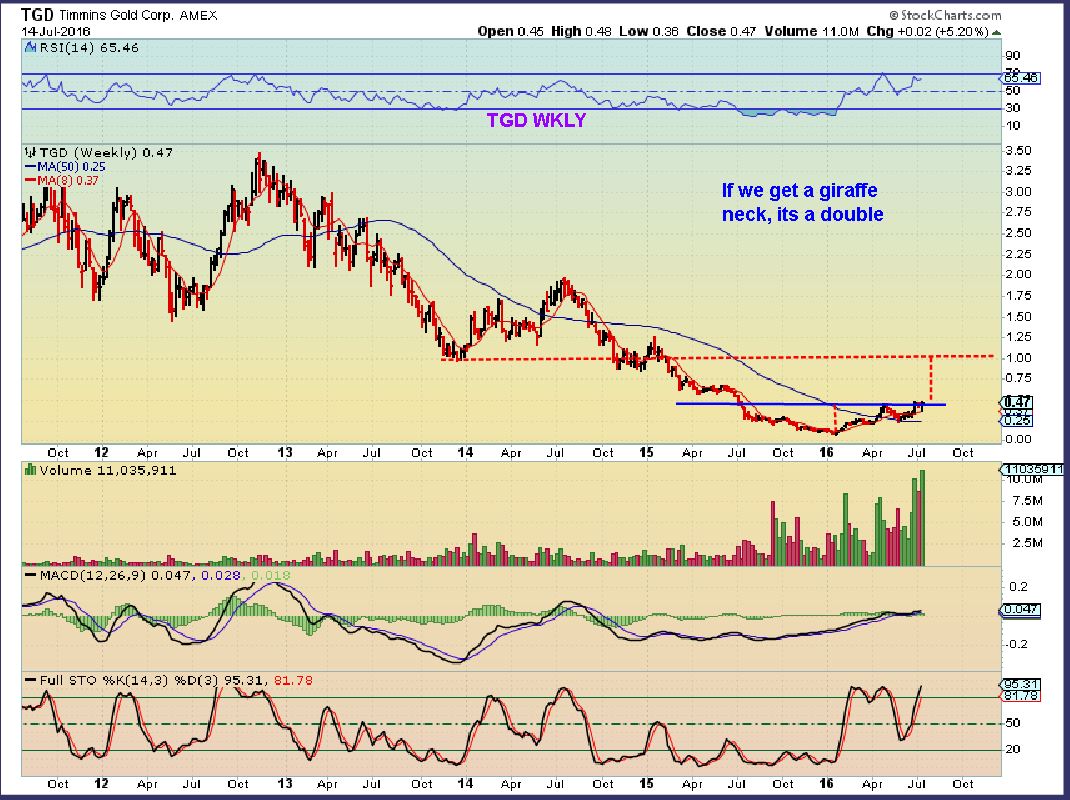The height and width of the screenshot is (800, 1070).
Task: Click the Open 0.45 value
Action: coord(510,31)
